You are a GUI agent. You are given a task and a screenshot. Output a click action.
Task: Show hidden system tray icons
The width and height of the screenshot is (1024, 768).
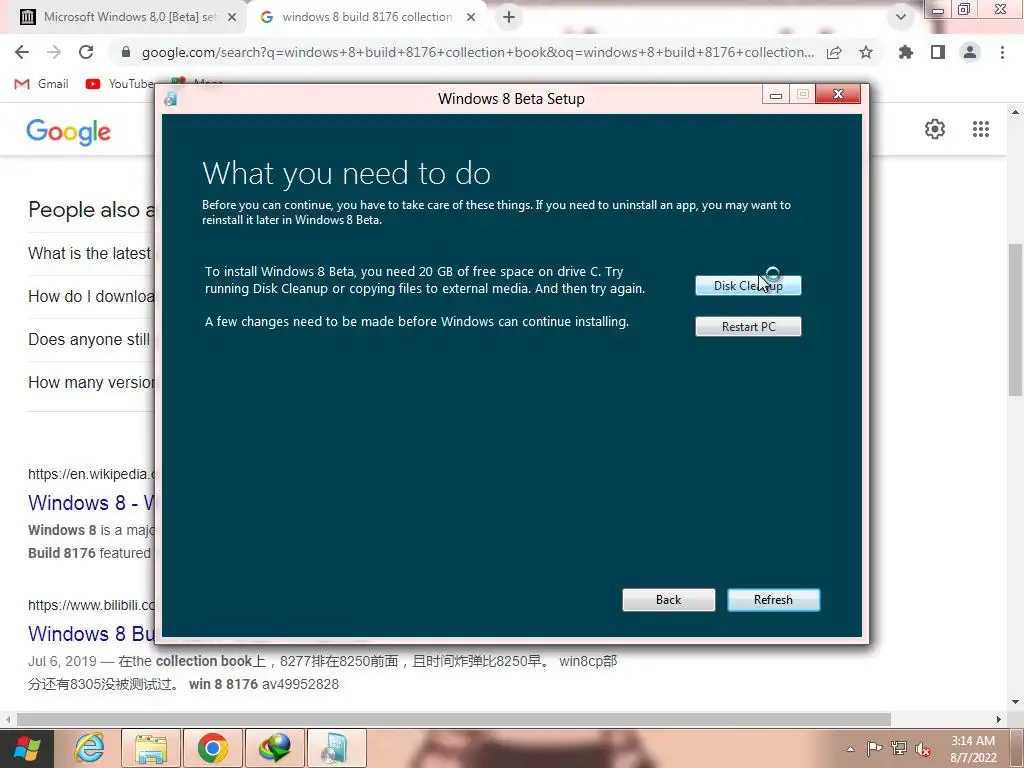850,749
